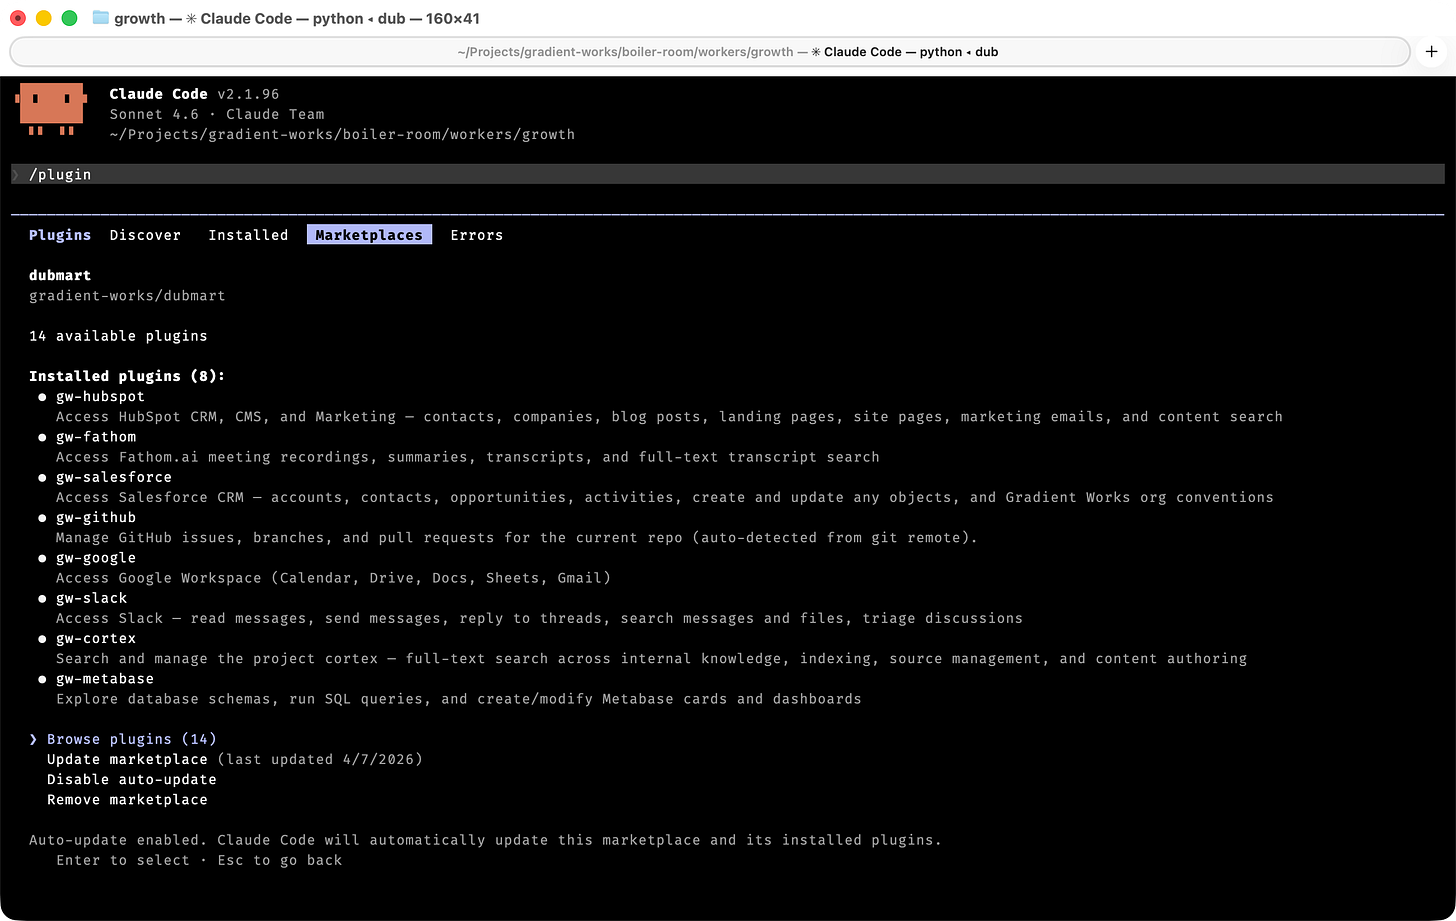Image resolution: width=1456 pixels, height=921 pixels.
Task: Click the Plugins heading label
Action: click(x=60, y=235)
